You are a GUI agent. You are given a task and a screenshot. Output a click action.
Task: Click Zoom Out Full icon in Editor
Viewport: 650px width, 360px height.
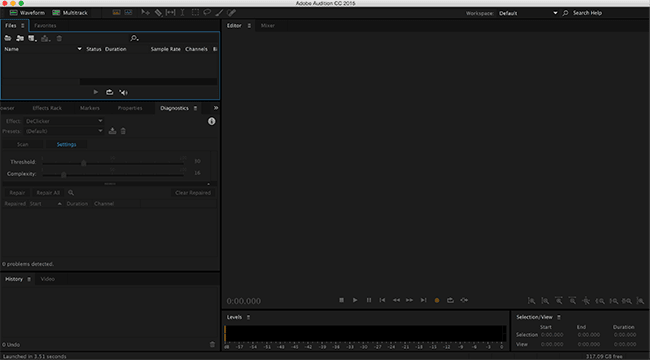[x=586, y=301]
